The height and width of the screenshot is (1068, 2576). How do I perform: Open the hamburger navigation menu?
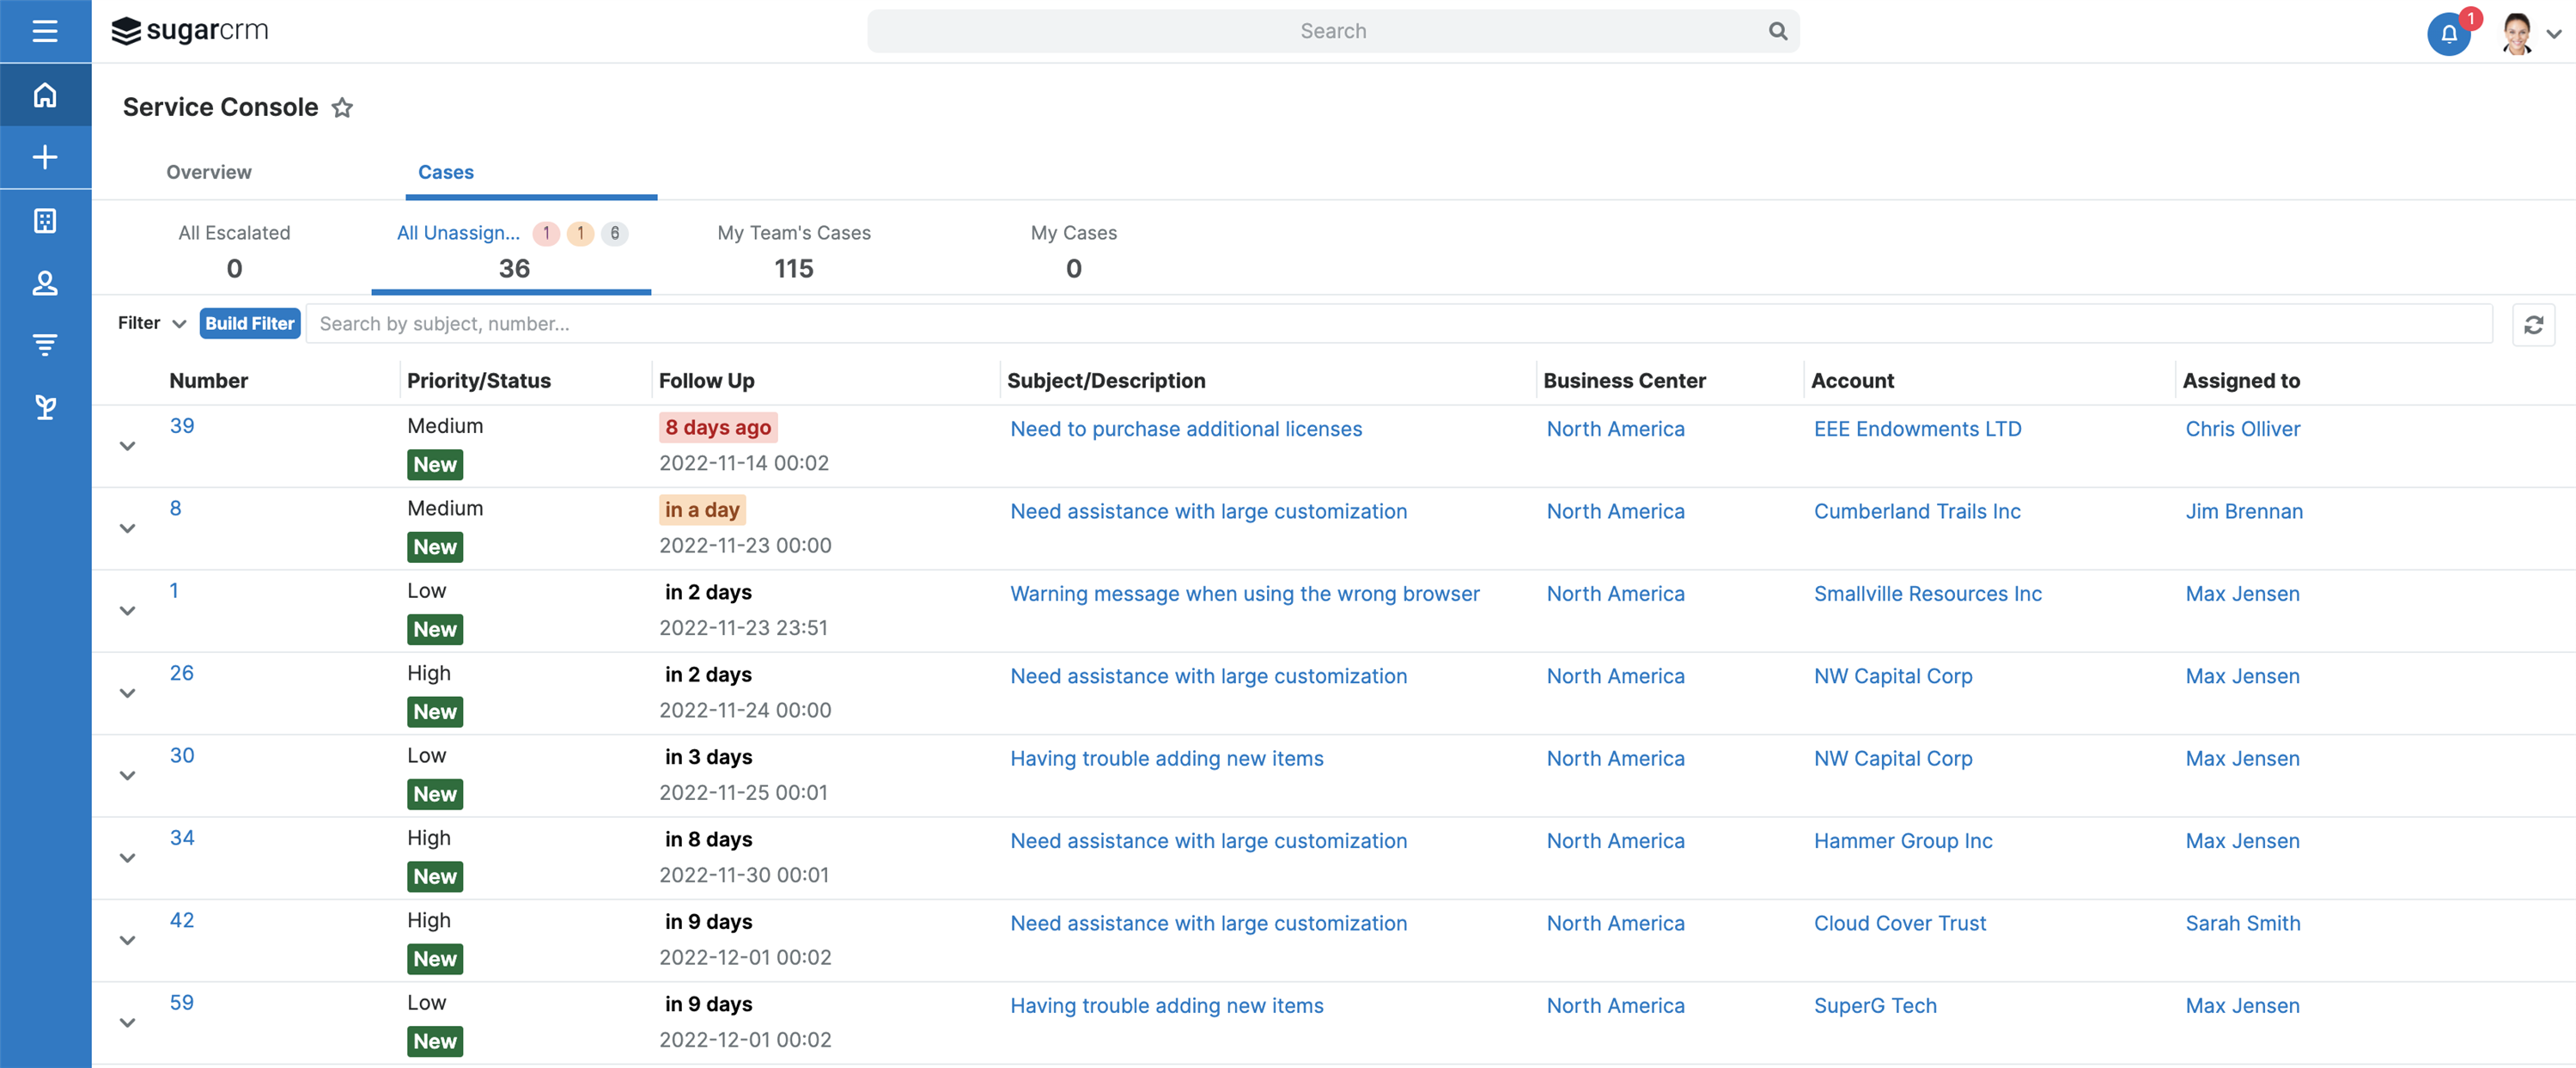(x=45, y=31)
